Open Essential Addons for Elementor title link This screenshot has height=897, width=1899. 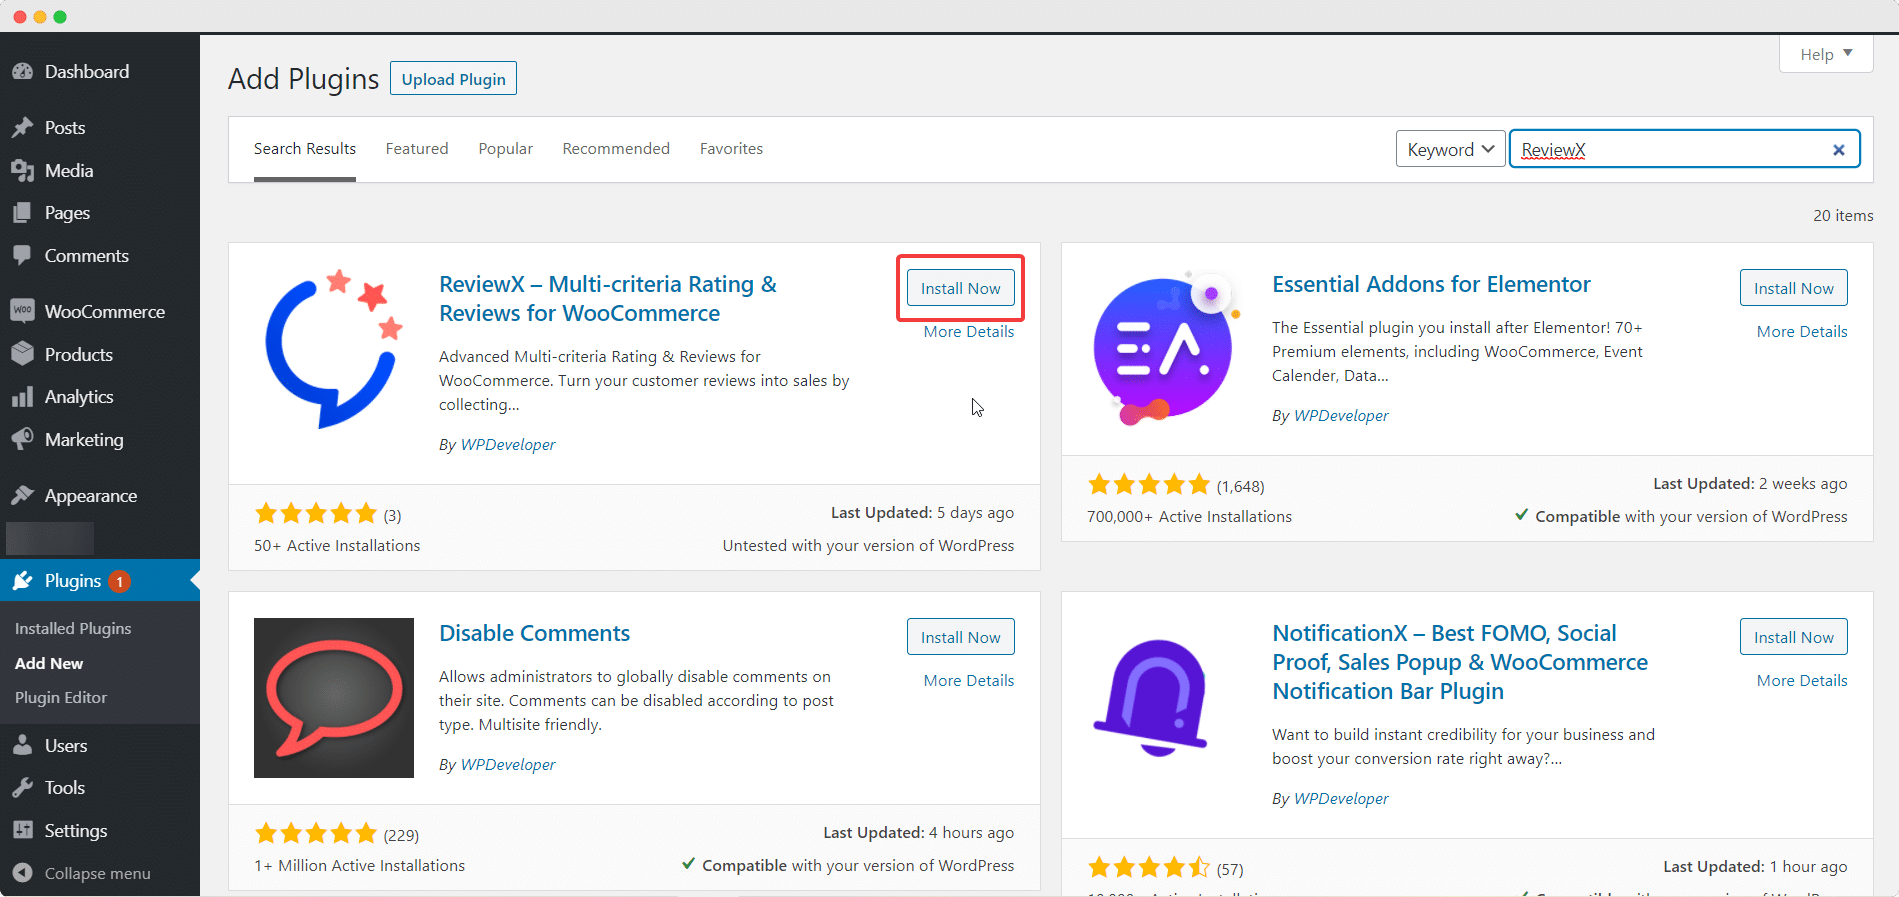(1431, 284)
